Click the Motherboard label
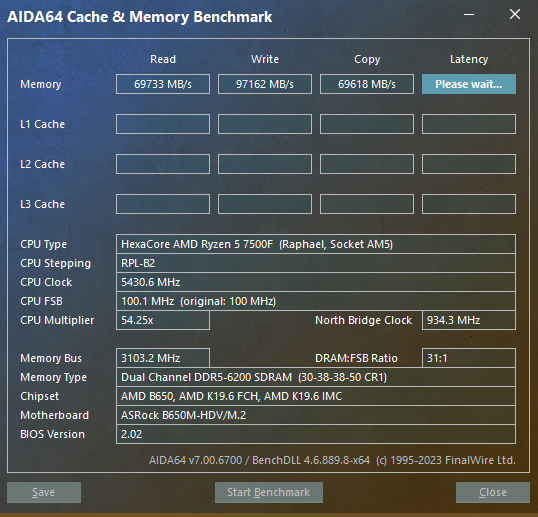Image resolution: width=538 pixels, height=517 pixels. tap(55, 415)
